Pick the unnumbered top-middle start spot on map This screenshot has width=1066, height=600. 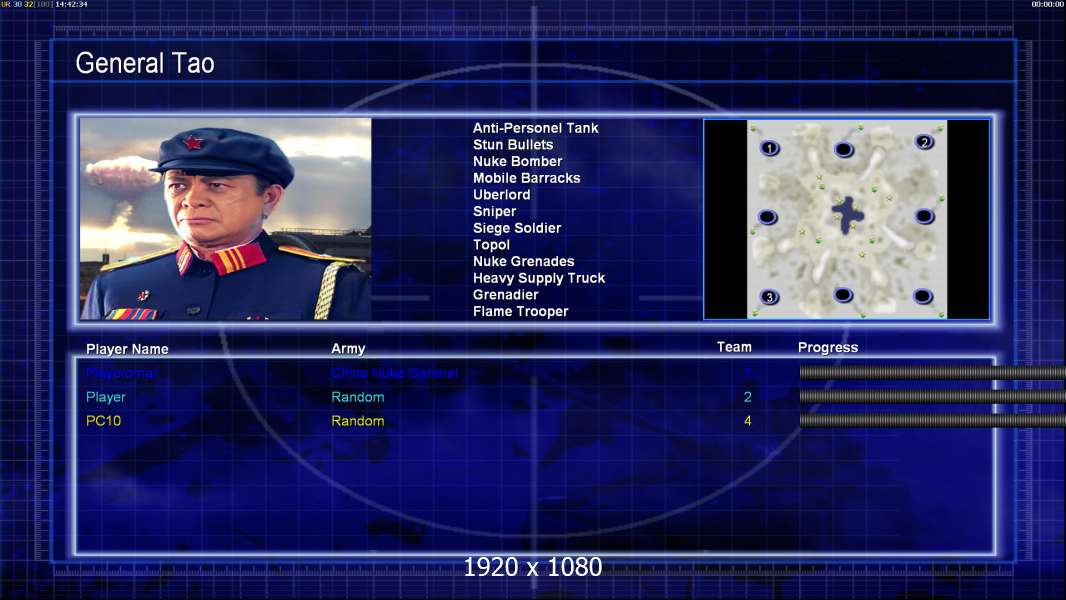point(844,149)
